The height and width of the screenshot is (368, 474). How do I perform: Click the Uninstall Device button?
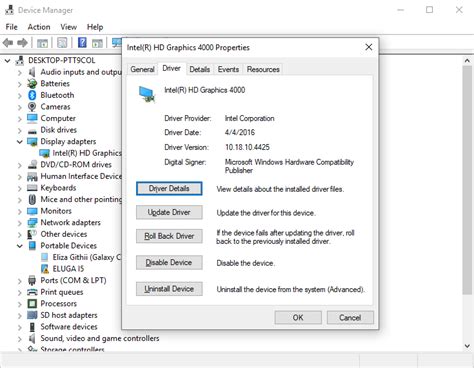(x=169, y=289)
